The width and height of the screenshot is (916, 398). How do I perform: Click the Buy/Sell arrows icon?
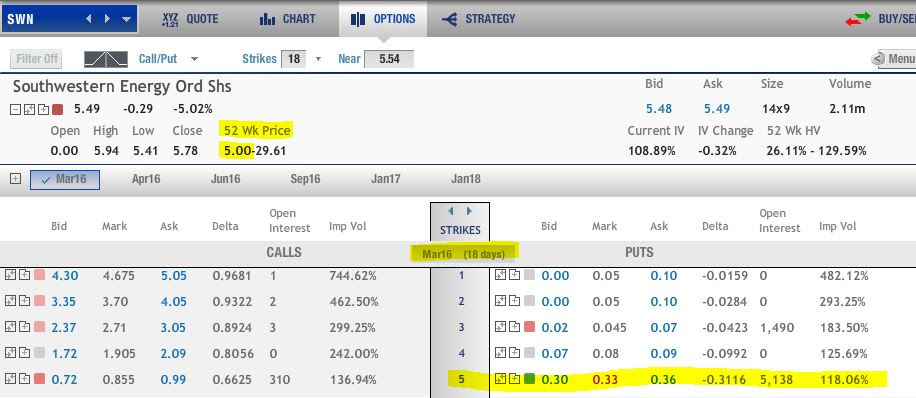(858, 20)
